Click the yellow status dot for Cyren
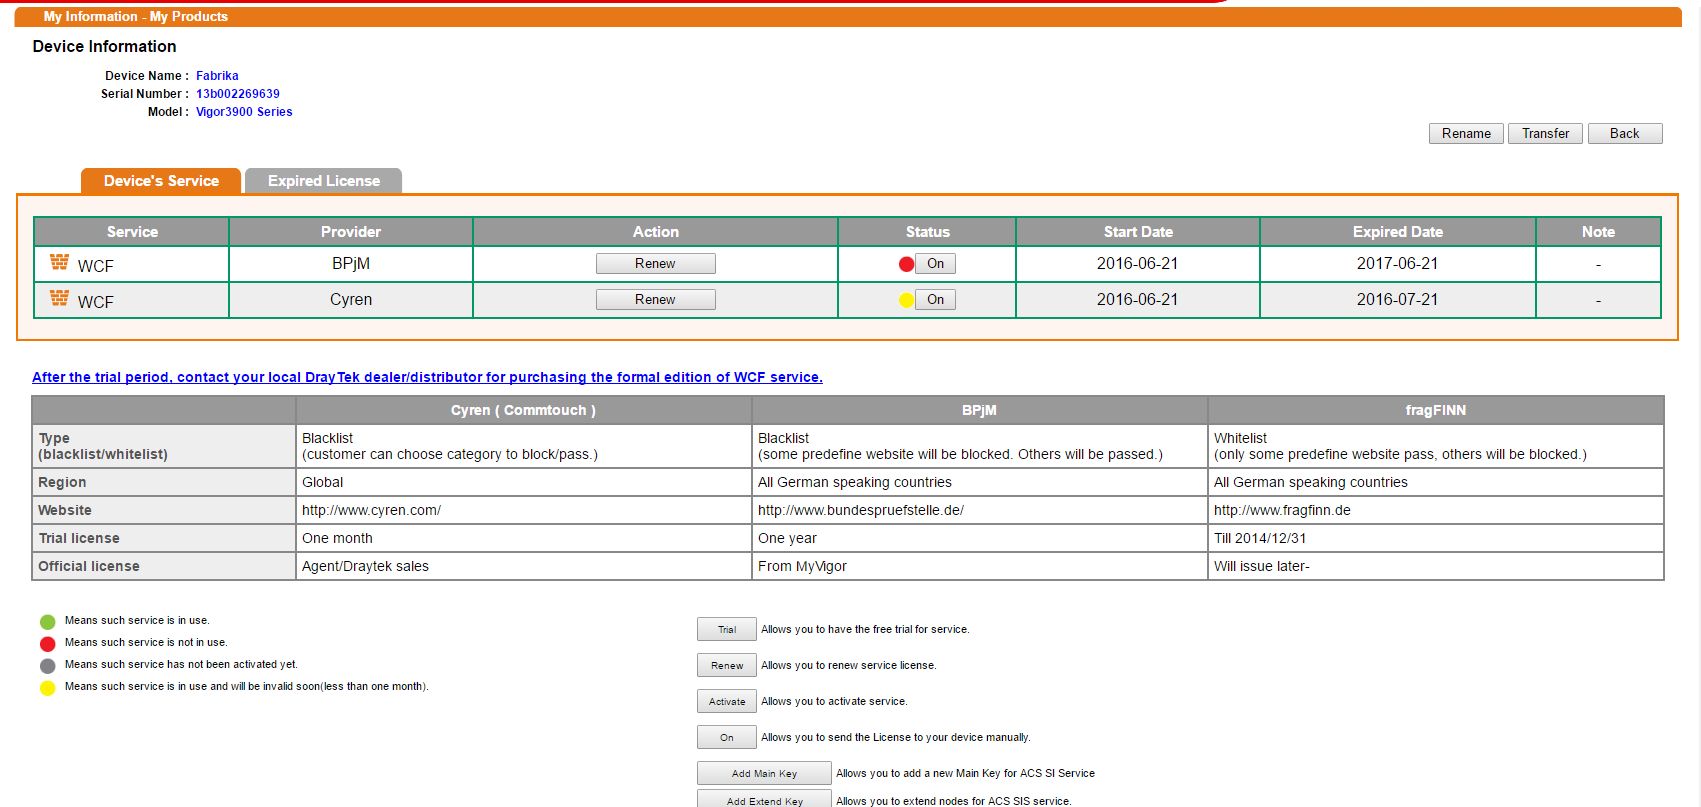Screen dimensions: 1701x807 click(906, 300)
